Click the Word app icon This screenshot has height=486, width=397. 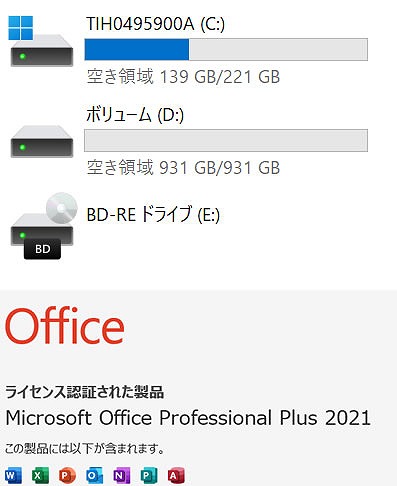(13, 475)
